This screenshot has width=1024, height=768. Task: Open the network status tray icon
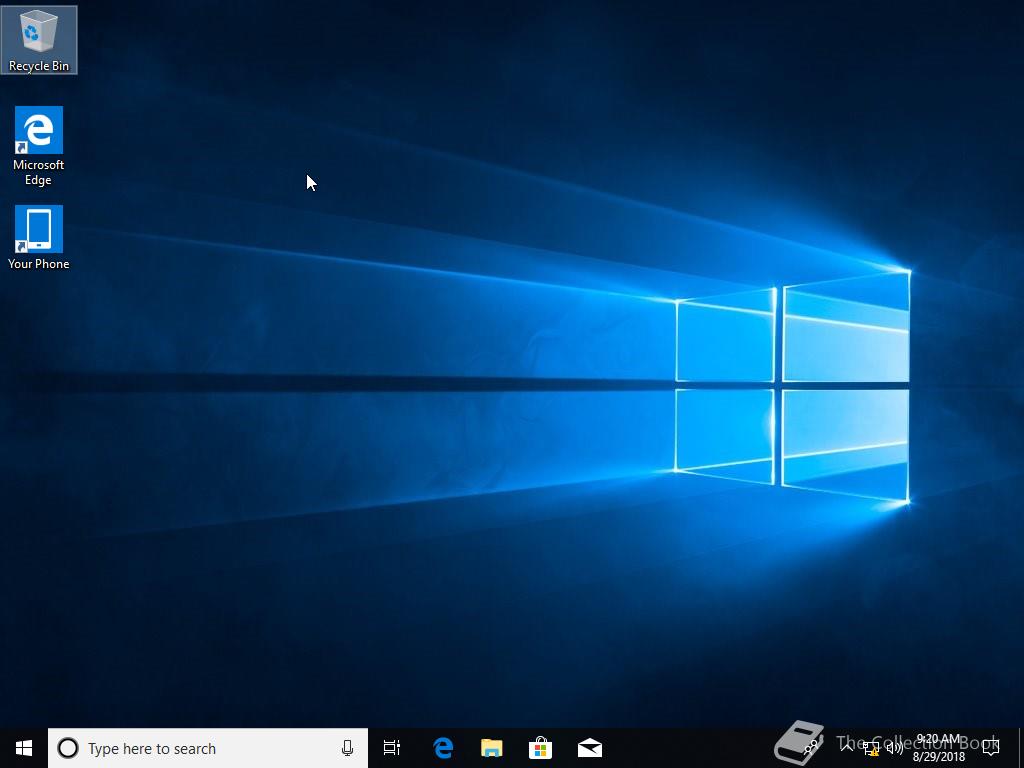871,748
